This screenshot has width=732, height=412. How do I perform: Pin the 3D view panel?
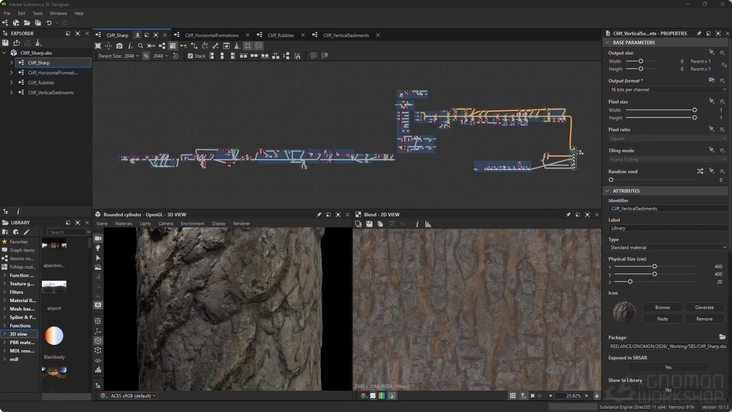(319, 215)
